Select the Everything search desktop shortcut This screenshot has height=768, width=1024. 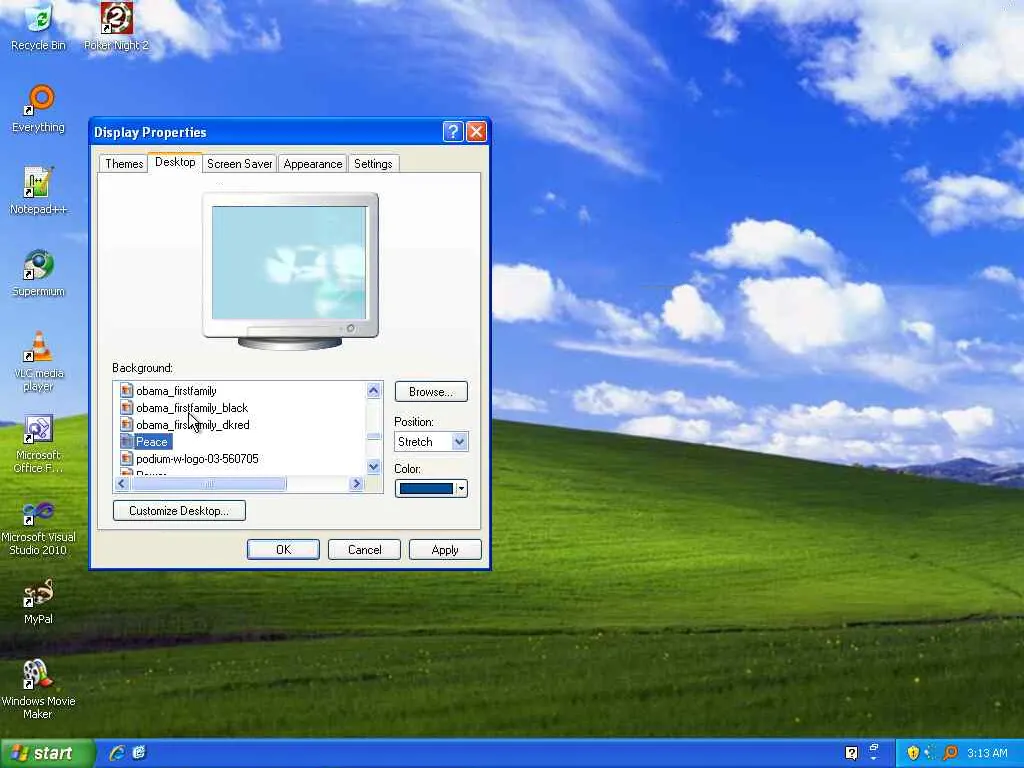[39, 108]
